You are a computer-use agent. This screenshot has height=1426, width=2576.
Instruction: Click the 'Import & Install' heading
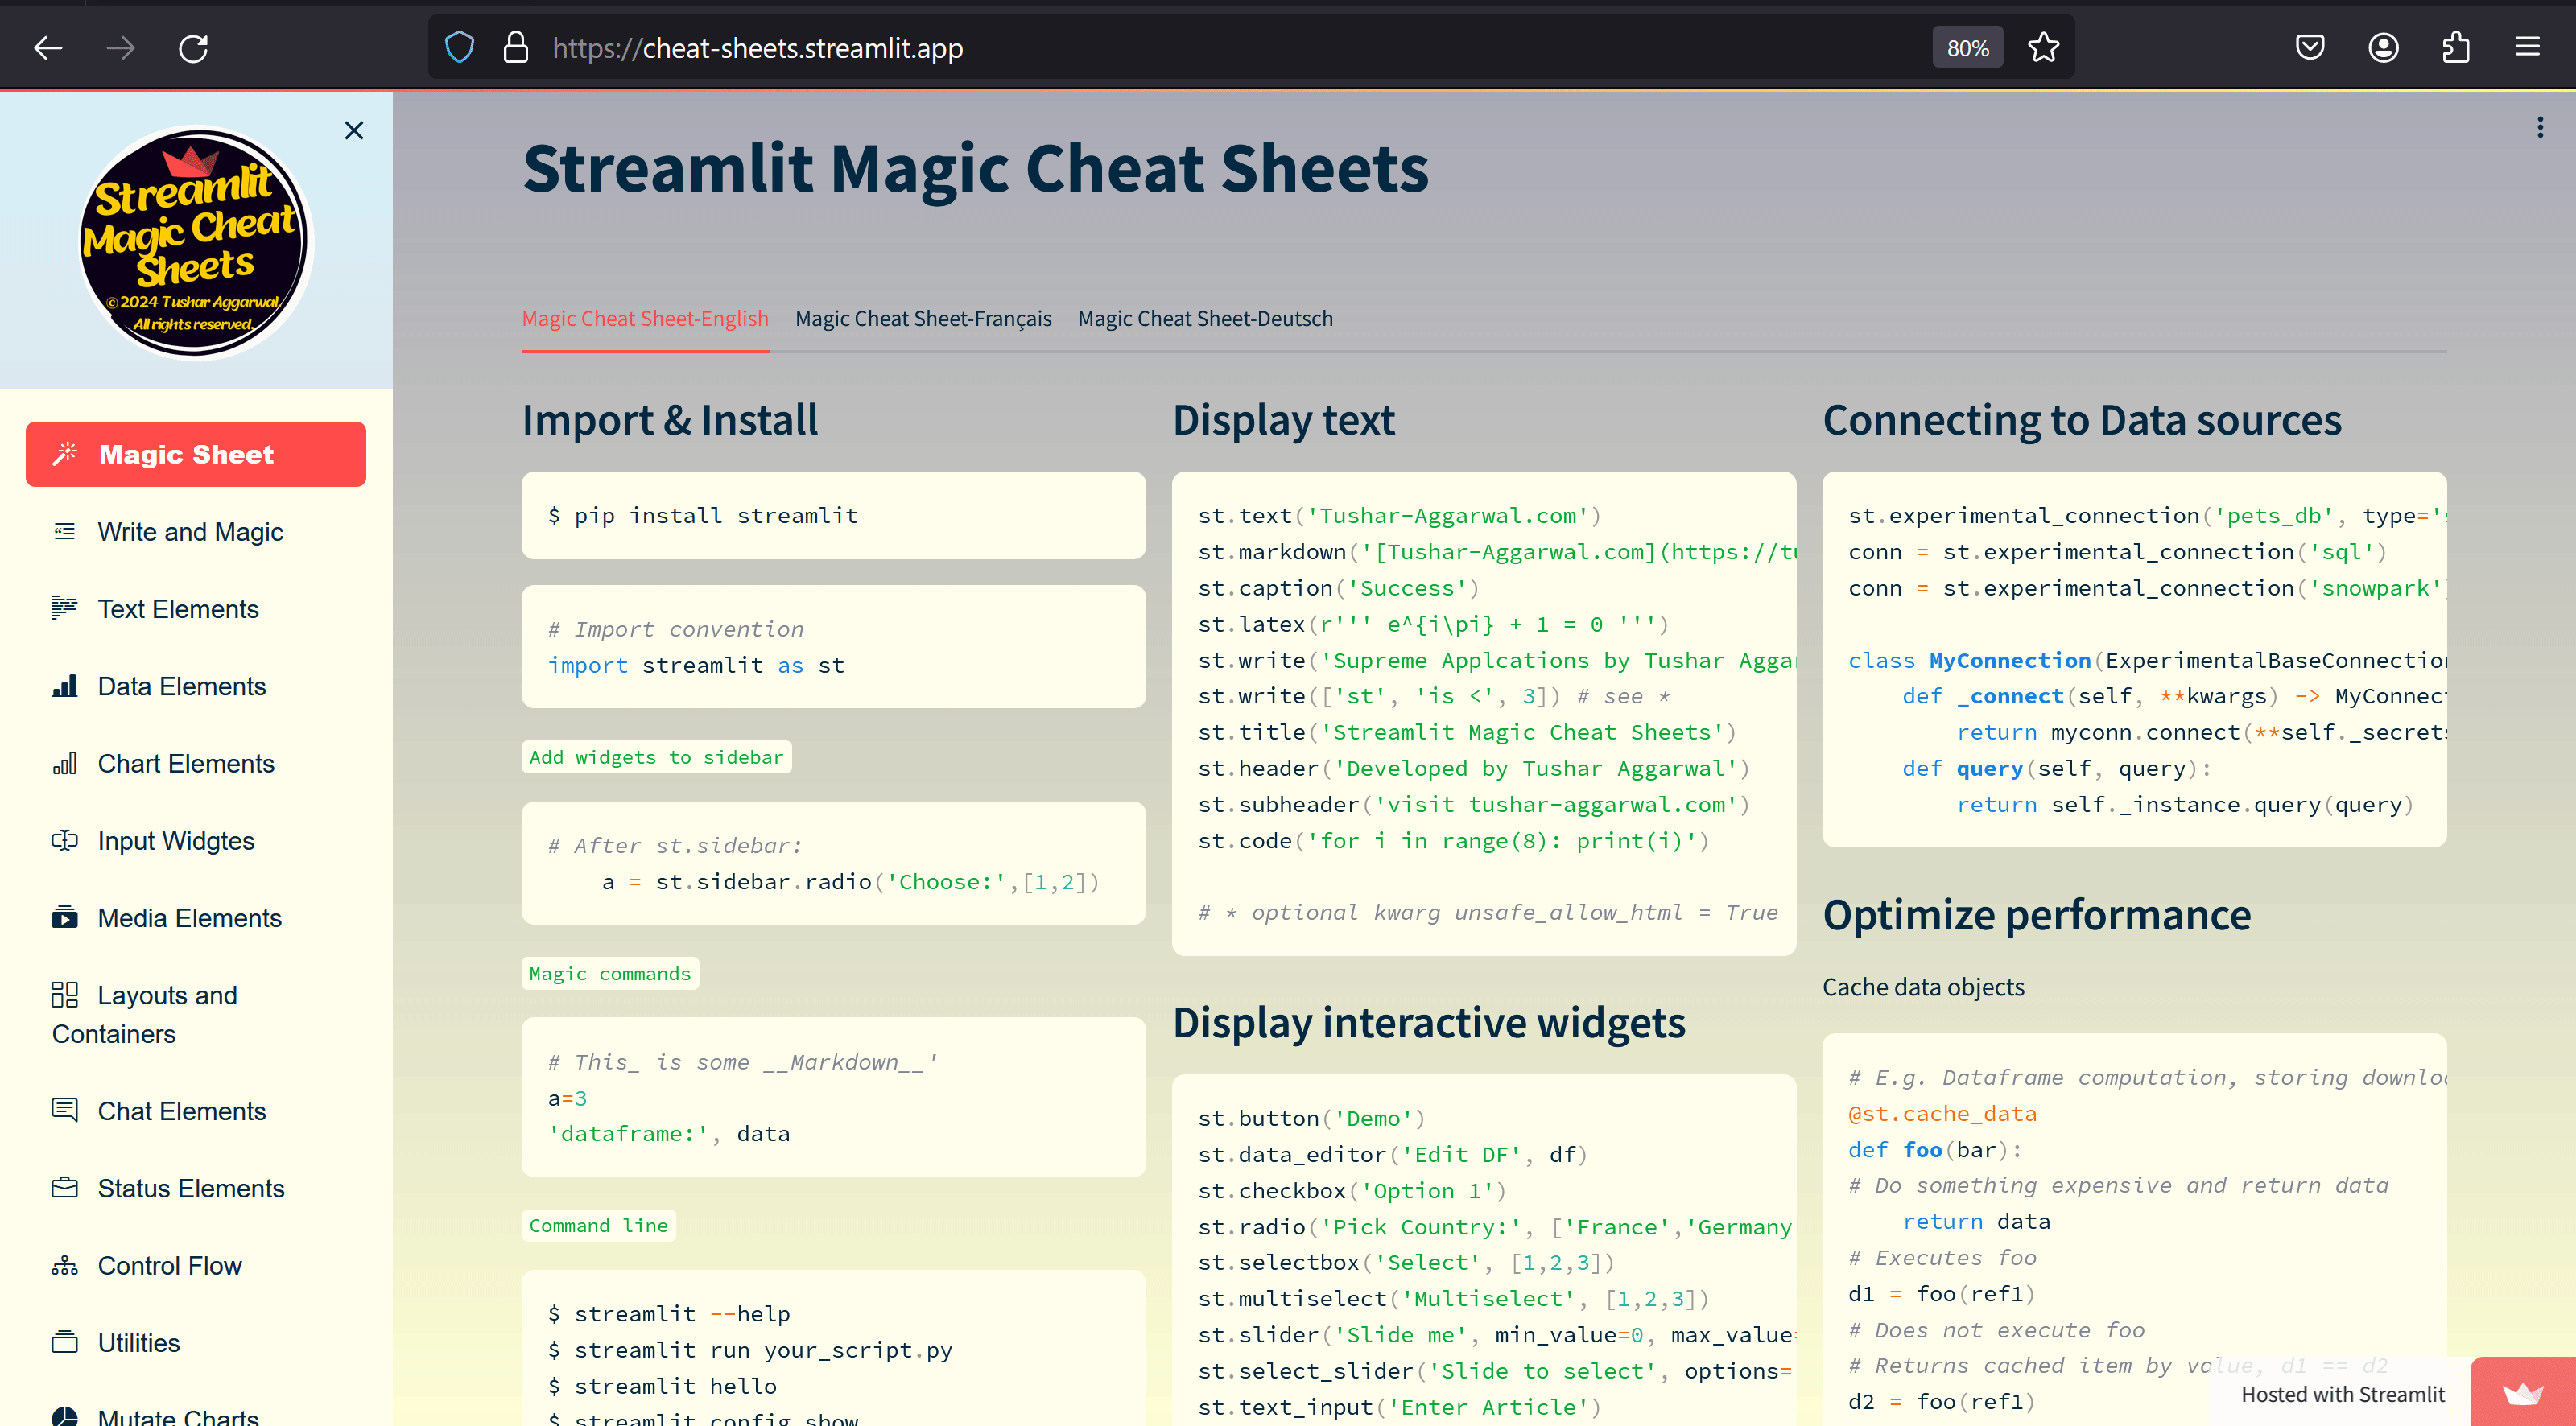(670, 419)
